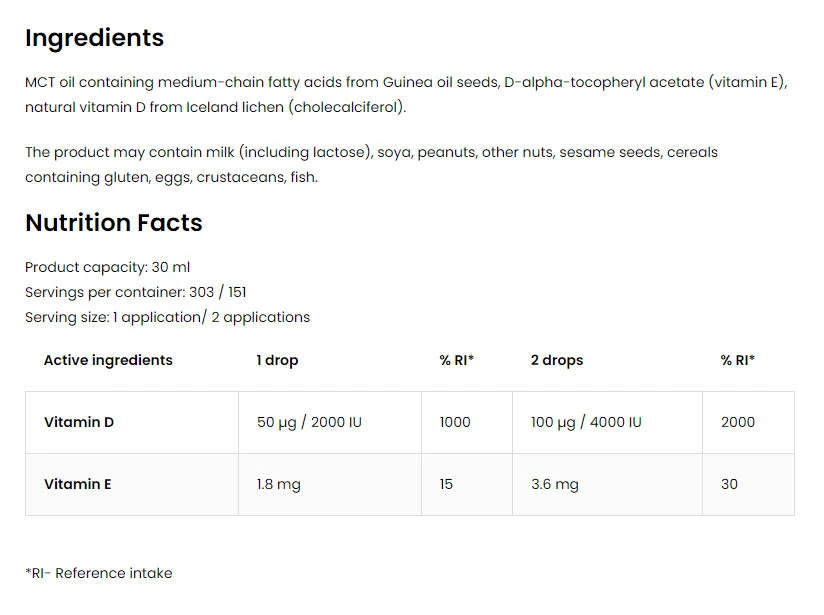824x615 pixels.
Task: Click the 2 drops column header
Action: click(x=557, y=360)
